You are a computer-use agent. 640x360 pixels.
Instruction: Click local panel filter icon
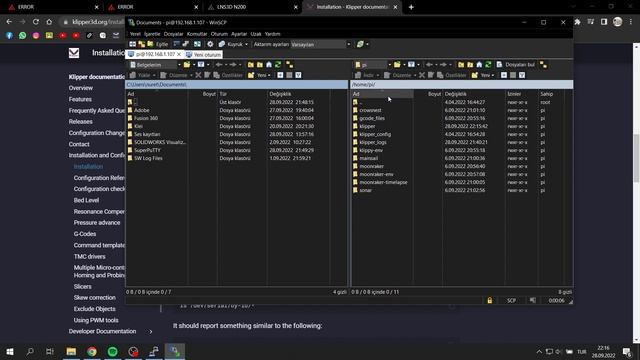(x=202, y=65)
